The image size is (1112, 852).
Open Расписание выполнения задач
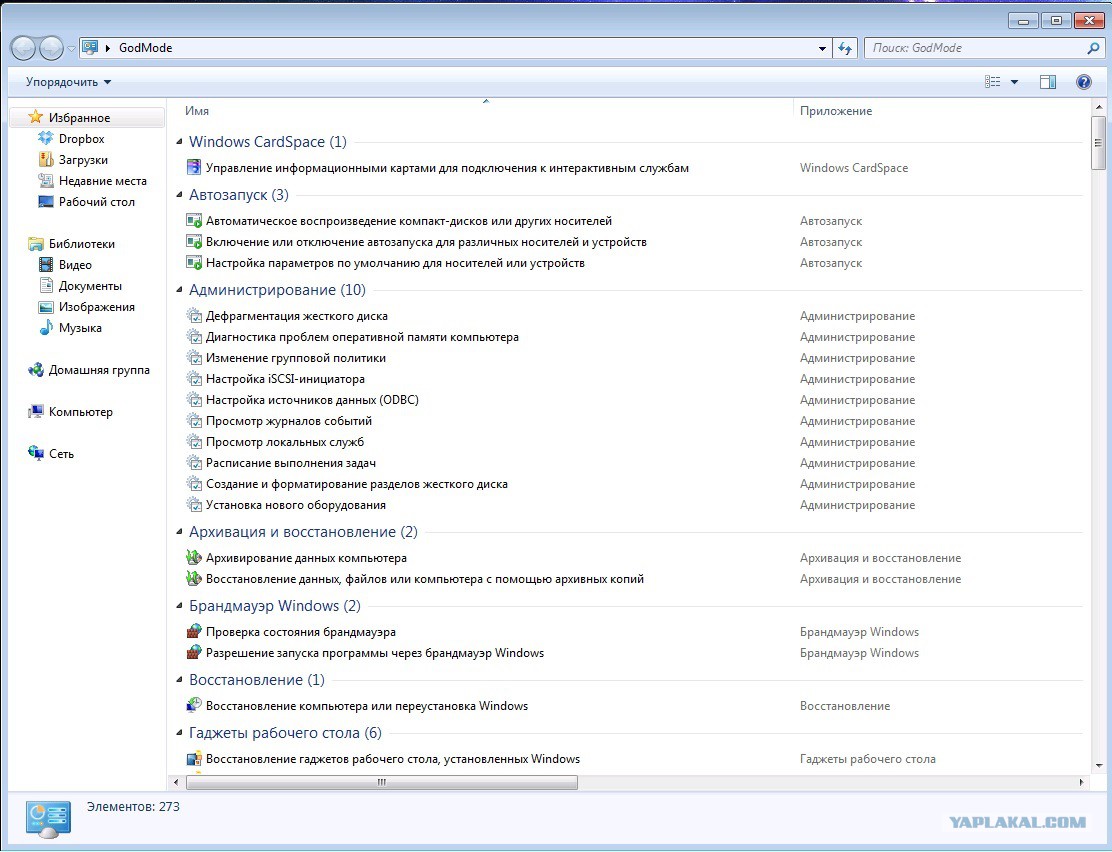click(x=291, y=463)
